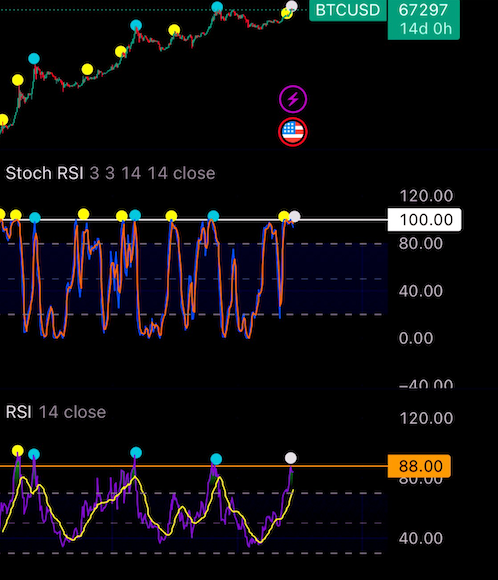Select the white 100.00 horizontal line label
The width and height of the screenshot is (498, 580).
click(424, 220)
